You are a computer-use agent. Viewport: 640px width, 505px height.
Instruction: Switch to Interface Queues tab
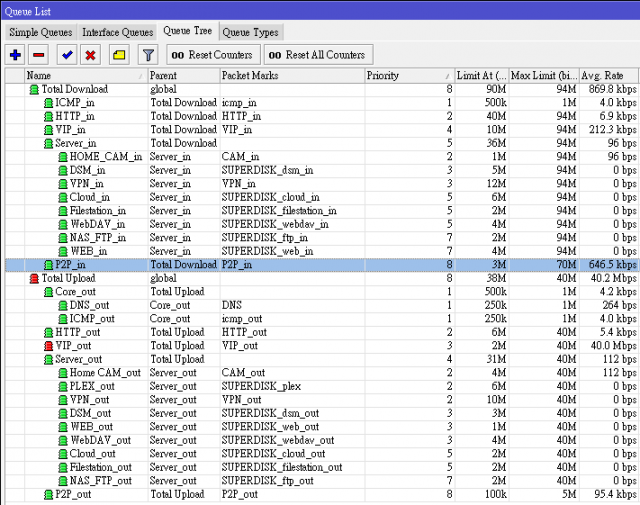[118, 32]
